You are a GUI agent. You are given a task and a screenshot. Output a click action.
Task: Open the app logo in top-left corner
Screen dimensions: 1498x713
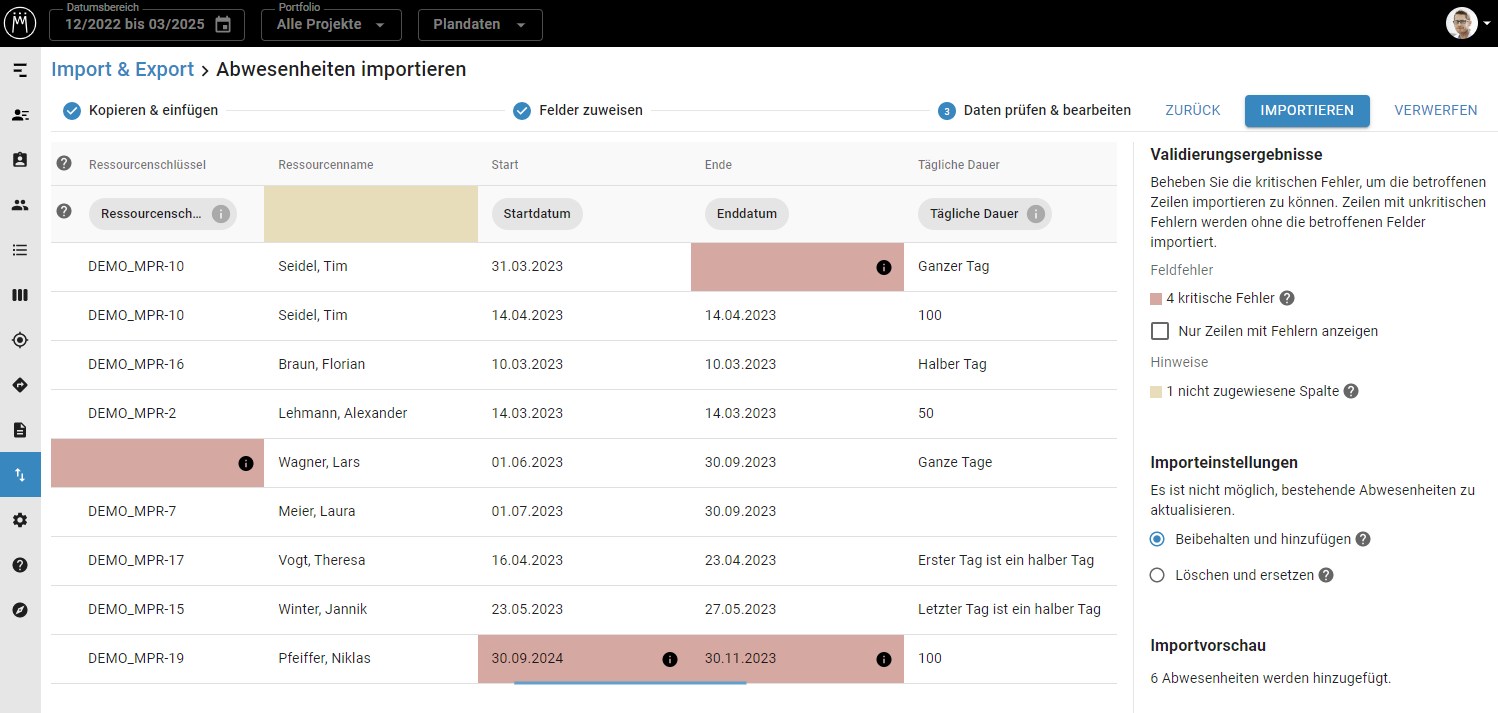tap(20, 22)
